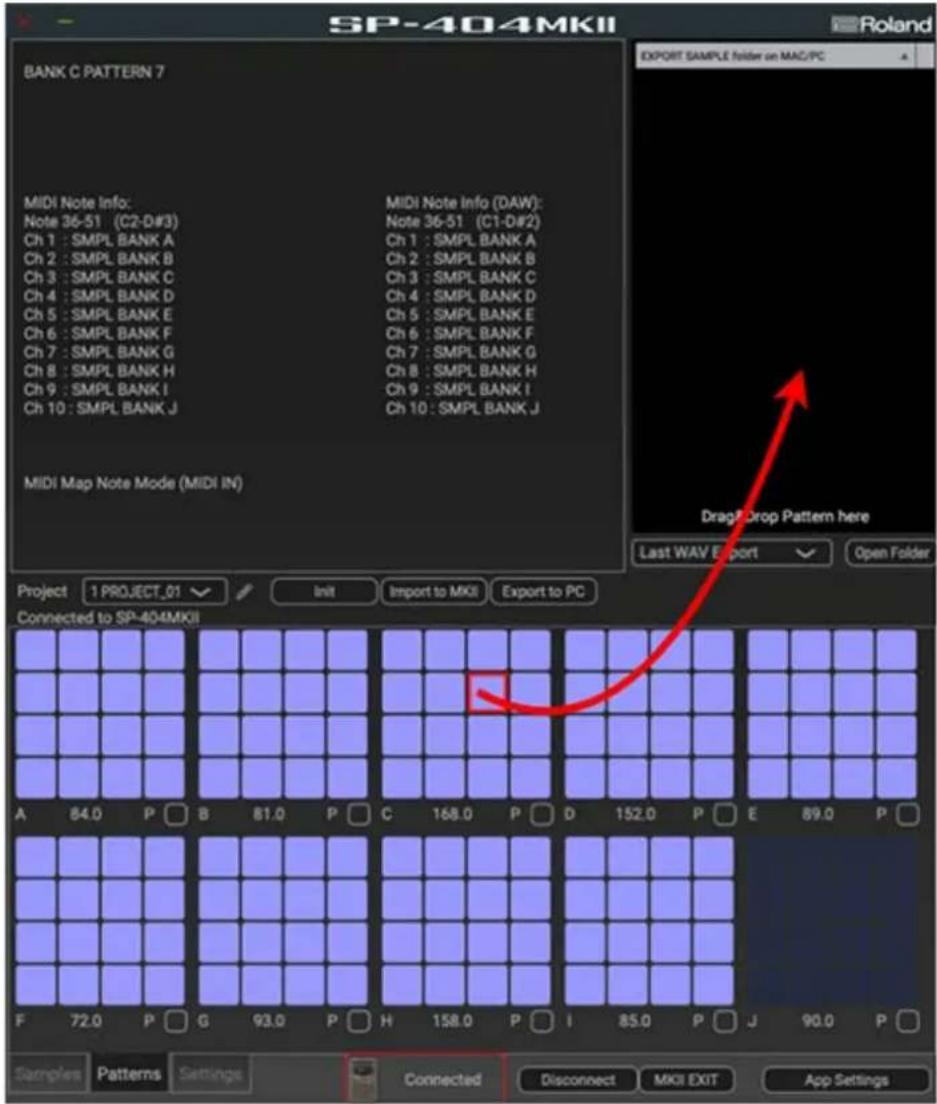Select the Patterns tab
The width and height of the screenshot is (937, 1104).
[x=129, y=1074]
